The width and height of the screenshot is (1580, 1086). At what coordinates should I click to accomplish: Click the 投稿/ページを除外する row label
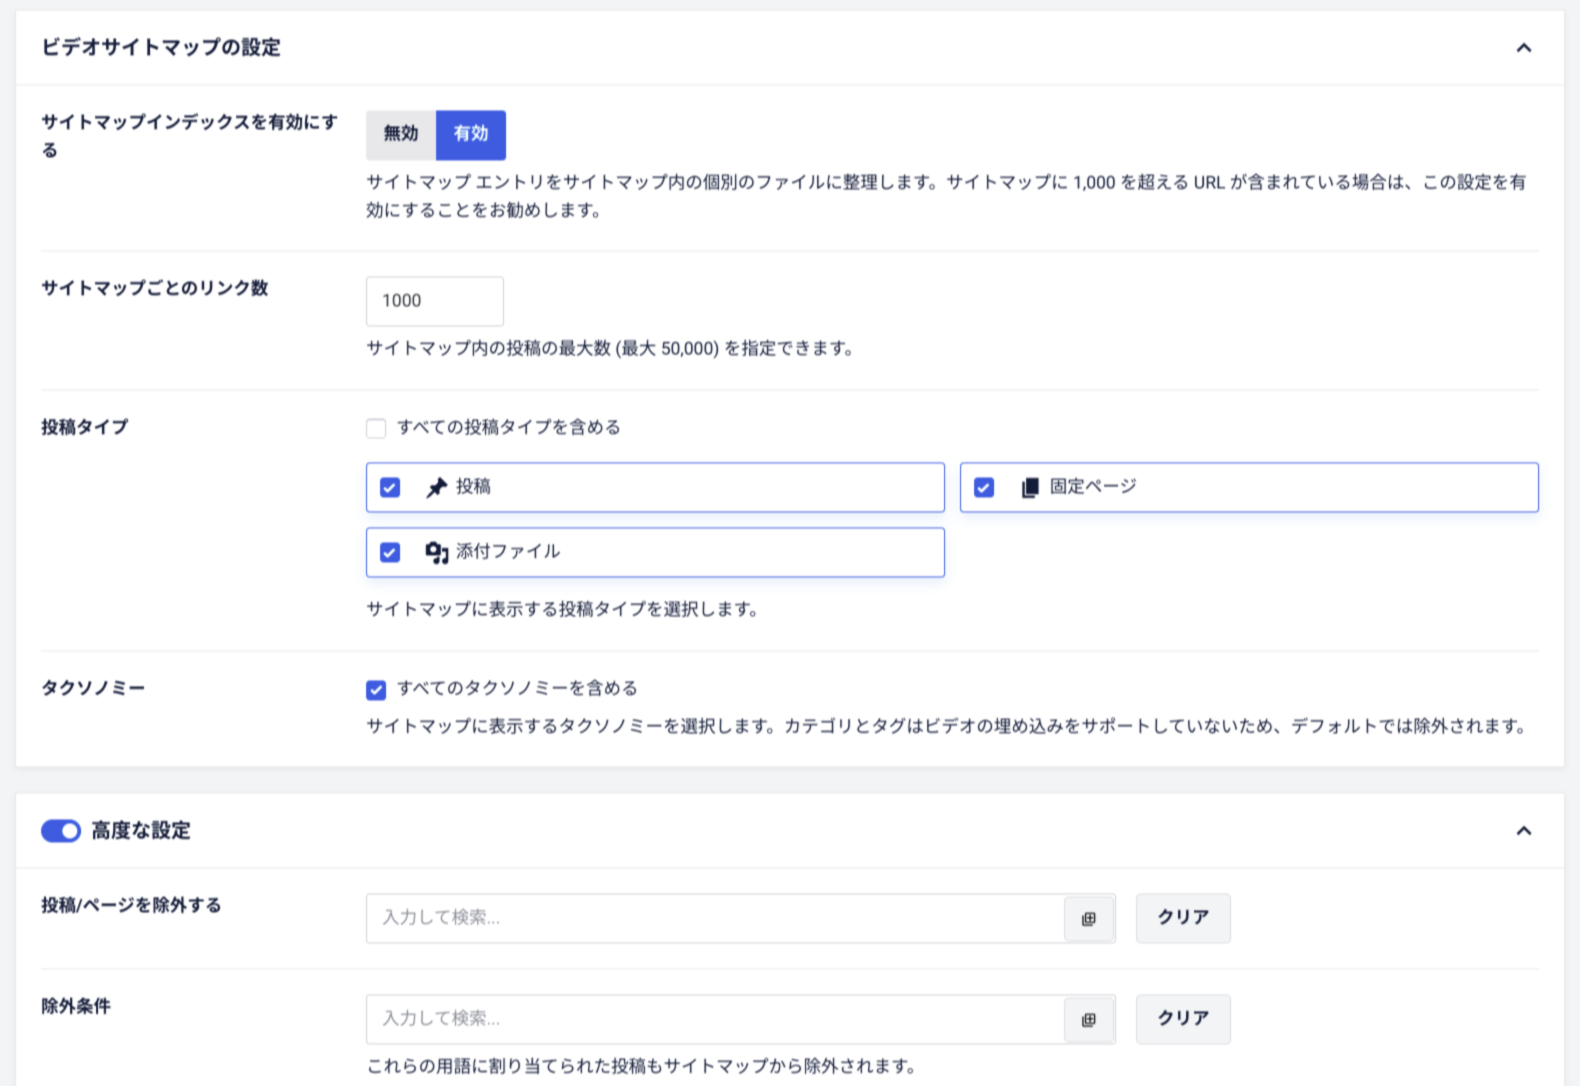click(x=131, y=905)
